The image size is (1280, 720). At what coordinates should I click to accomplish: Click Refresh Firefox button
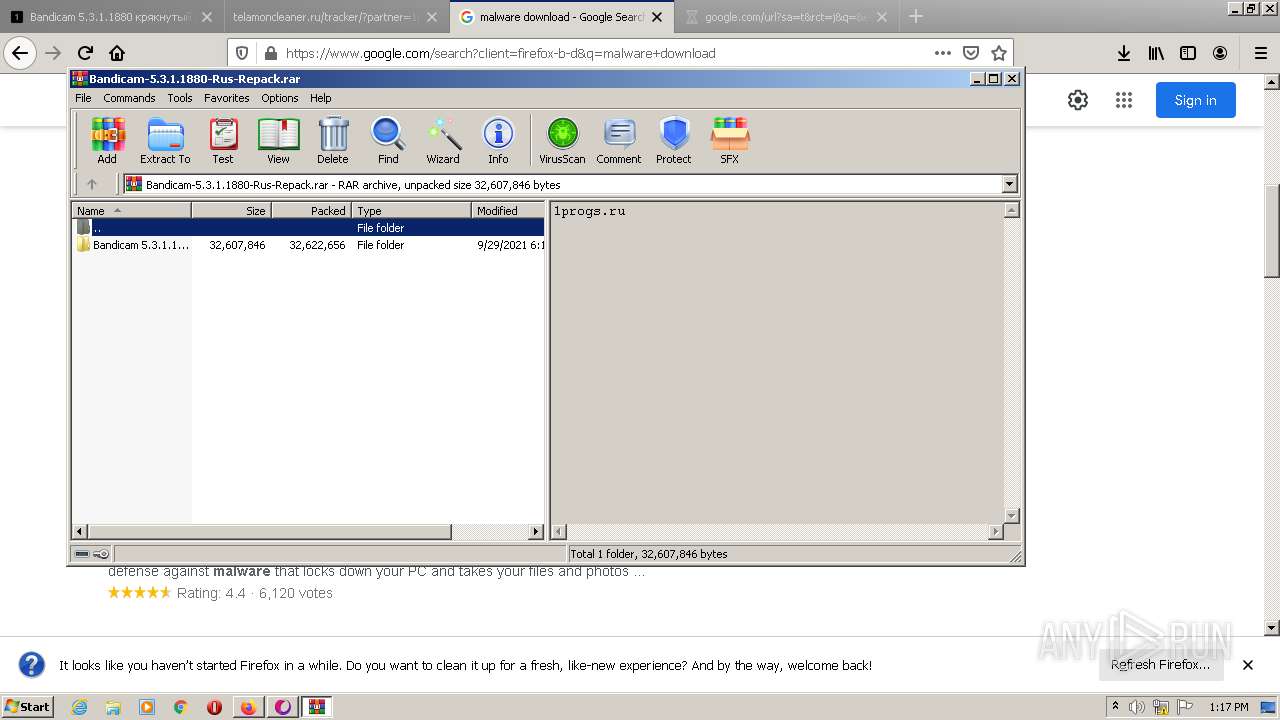[x=1160, y=665]
